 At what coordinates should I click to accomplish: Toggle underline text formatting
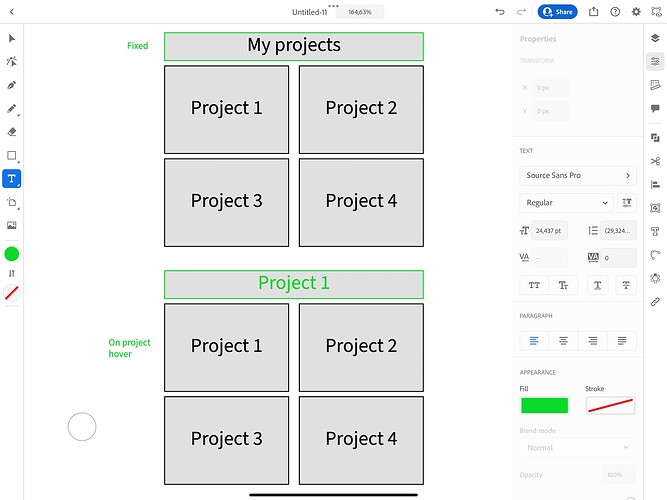[x=597, y=285]
